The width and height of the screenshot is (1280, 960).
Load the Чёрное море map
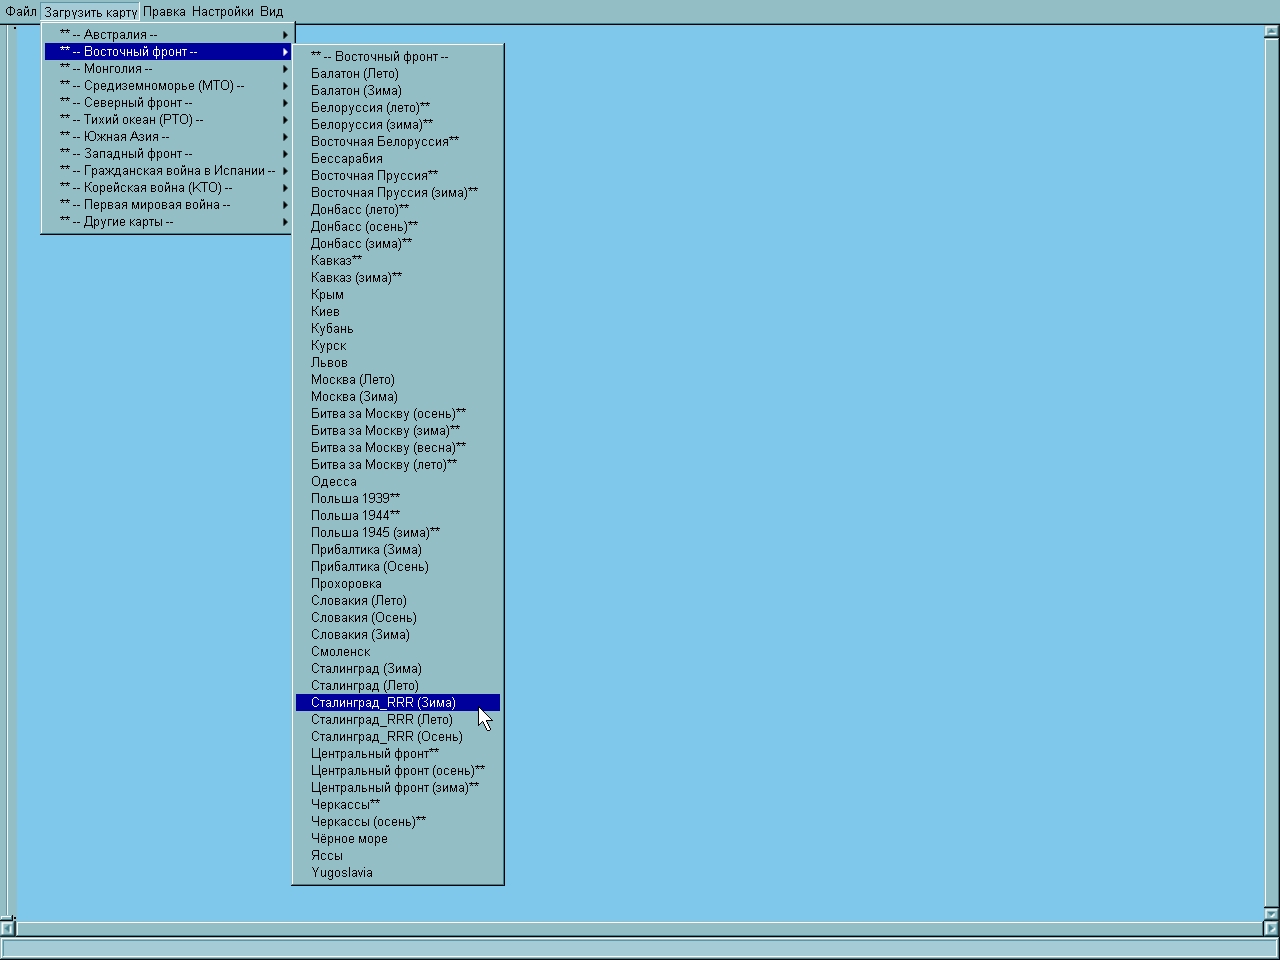coord(398,839)
